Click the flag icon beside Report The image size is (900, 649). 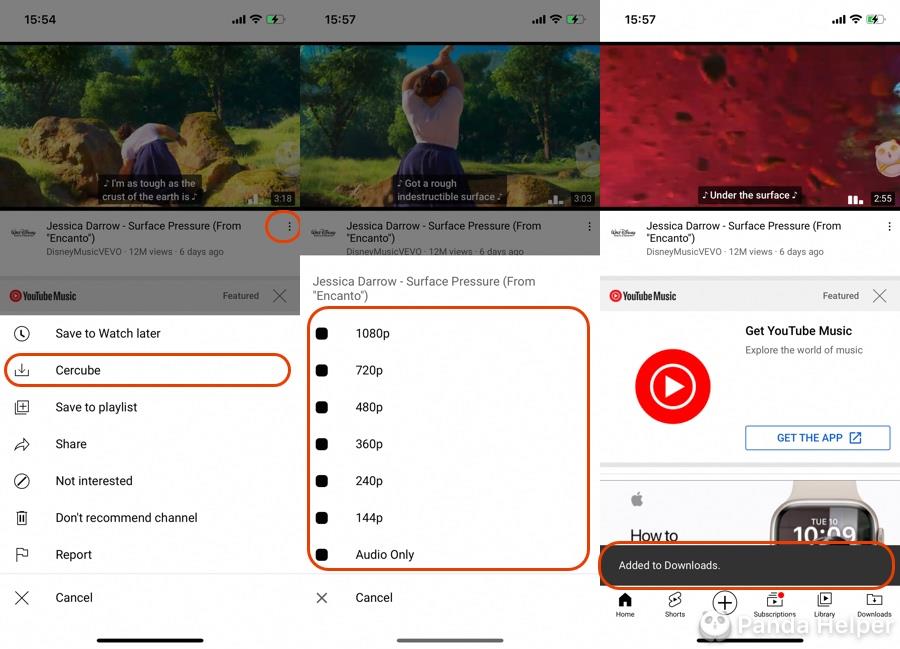22,554
